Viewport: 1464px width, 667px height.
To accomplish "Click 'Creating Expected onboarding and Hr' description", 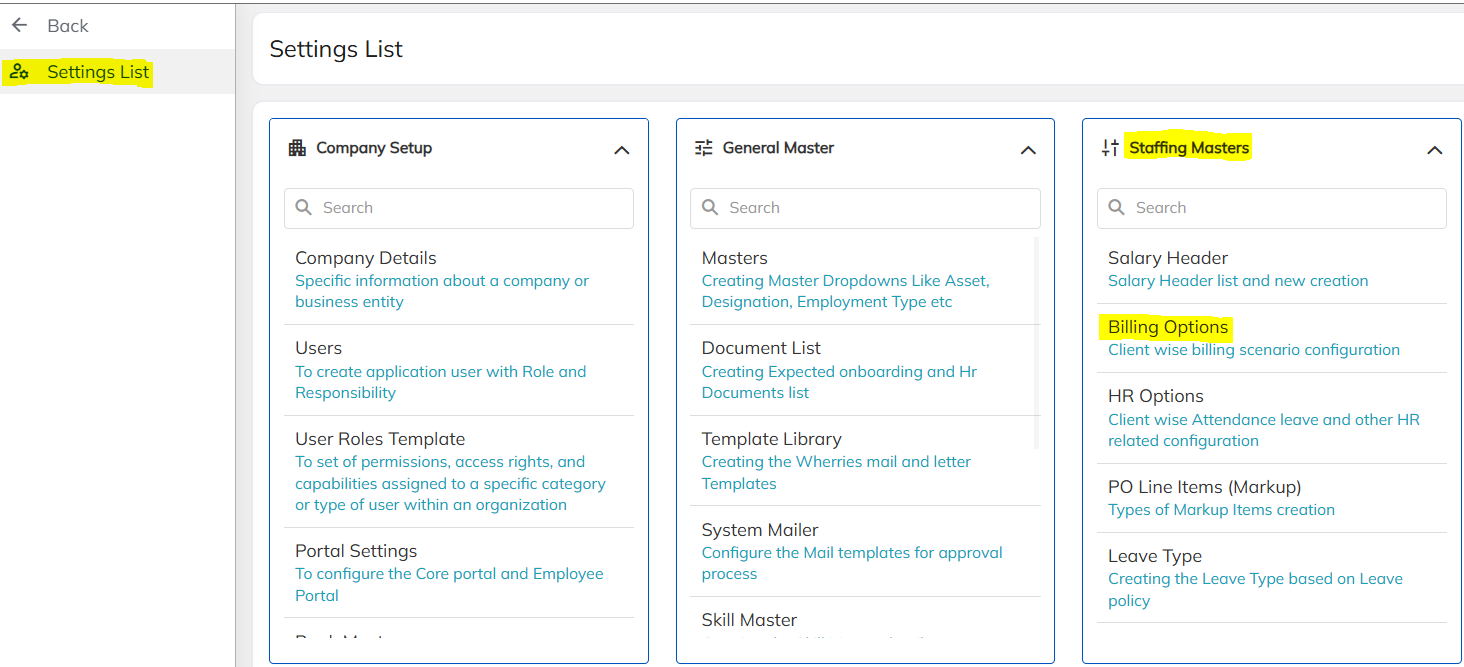I will (x=839, y=382).
